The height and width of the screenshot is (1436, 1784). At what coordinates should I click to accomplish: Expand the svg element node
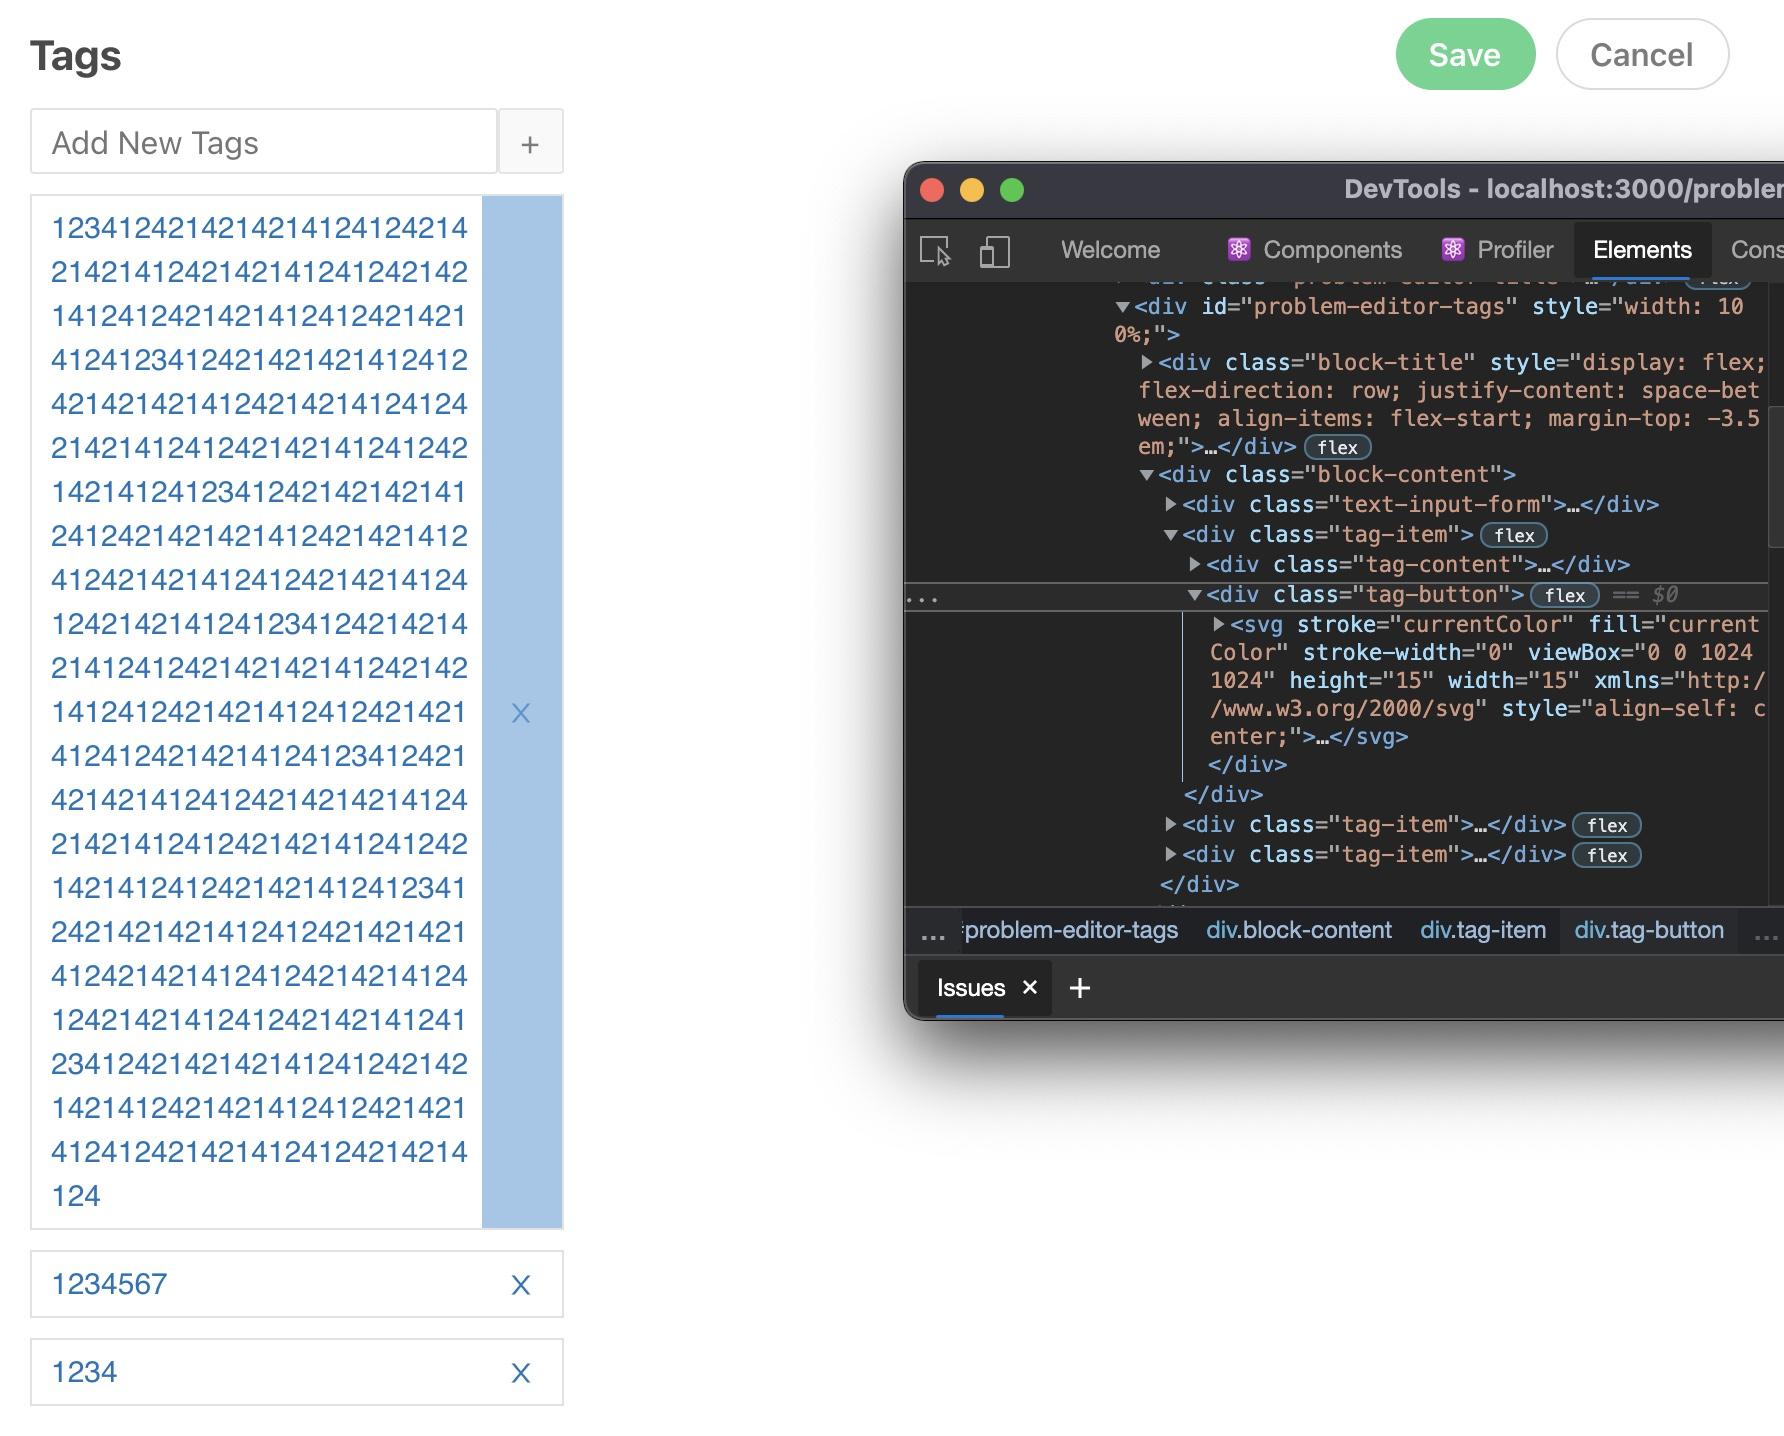(1219, 624)
